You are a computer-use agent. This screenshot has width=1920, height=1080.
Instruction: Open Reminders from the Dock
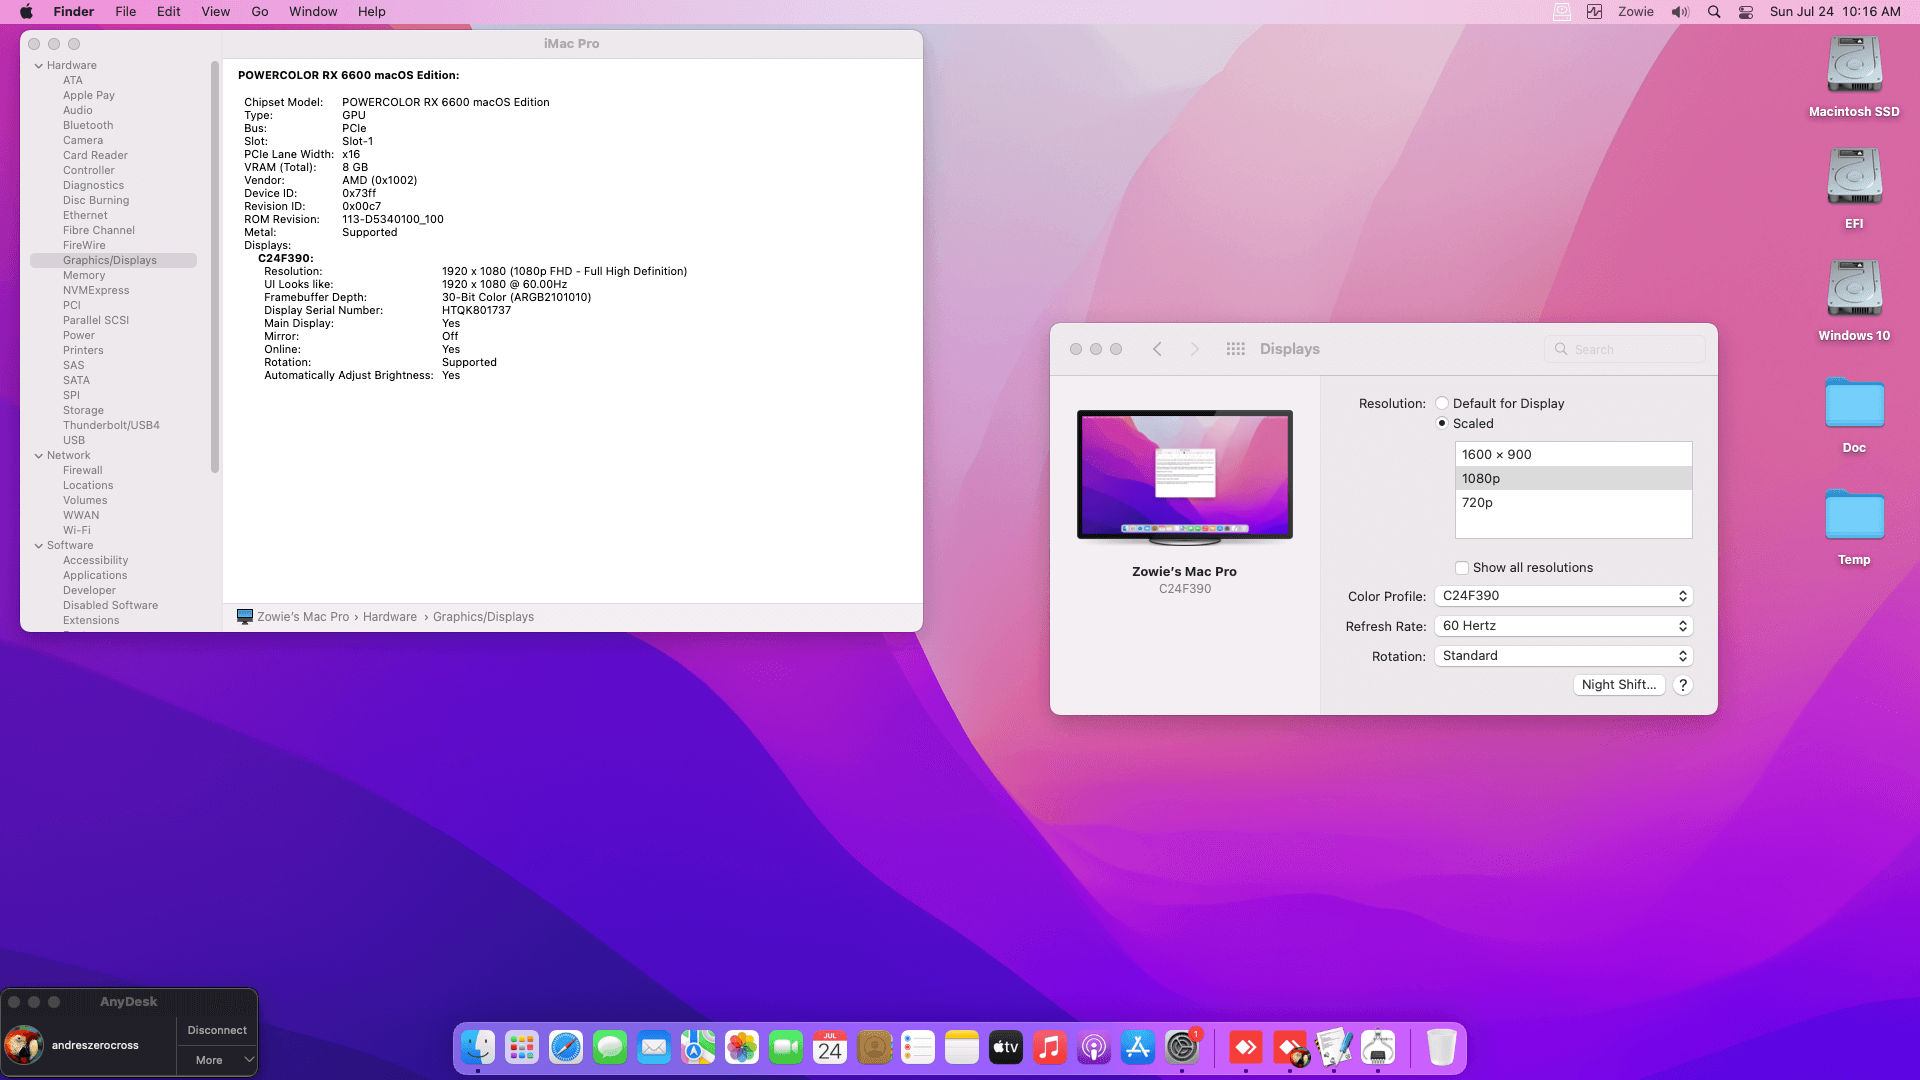tap(918, 1047)
